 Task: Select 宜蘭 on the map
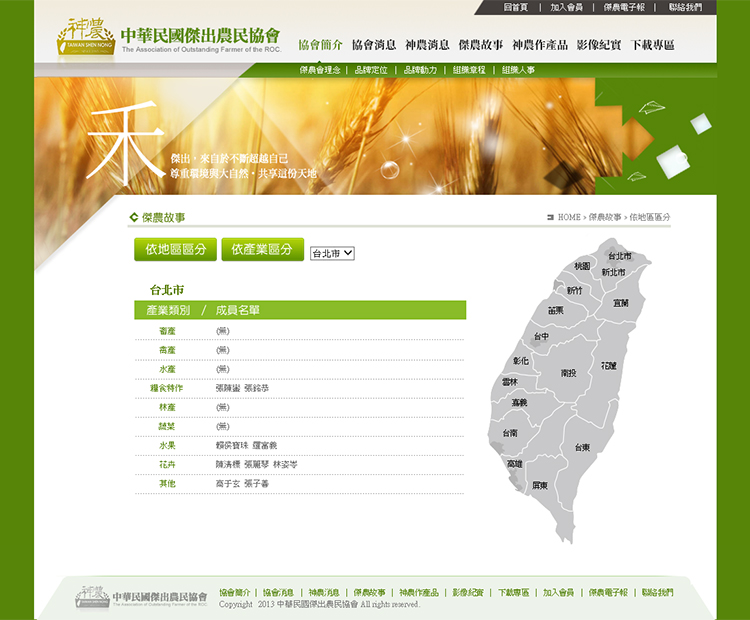621,302
